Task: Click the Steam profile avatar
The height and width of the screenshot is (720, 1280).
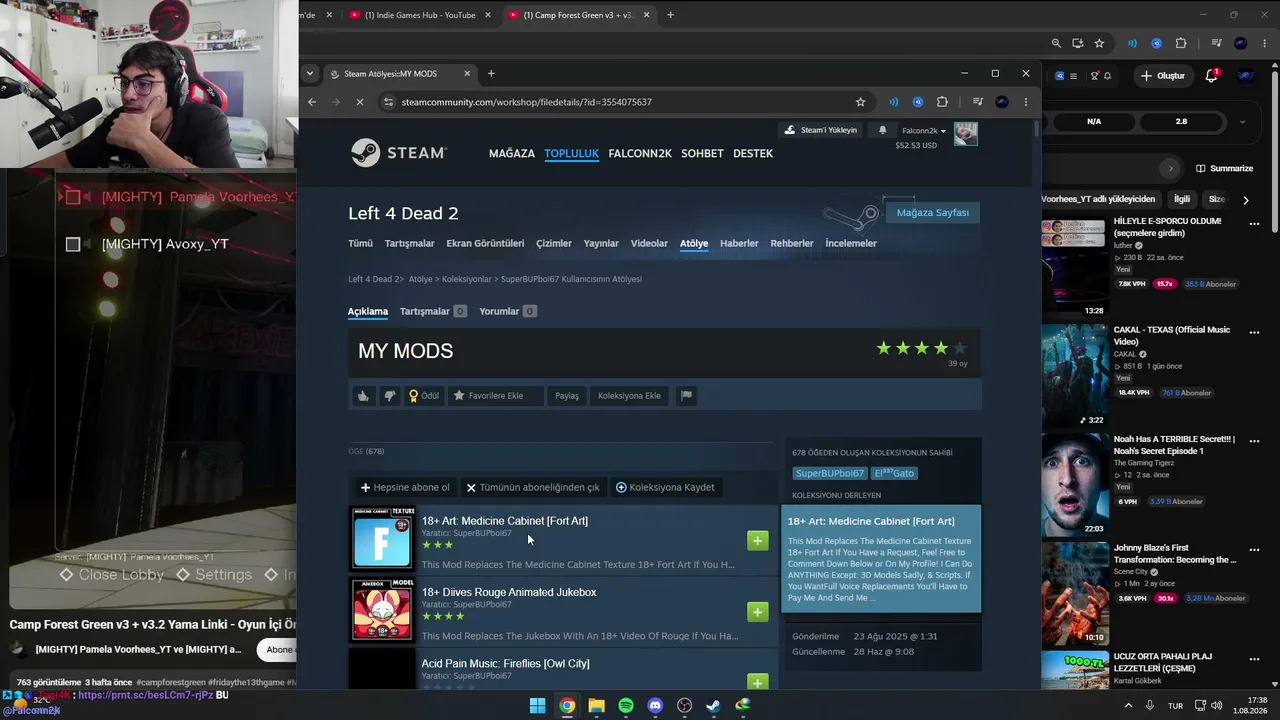Action: pyautogui.click(x=965, y=134)
